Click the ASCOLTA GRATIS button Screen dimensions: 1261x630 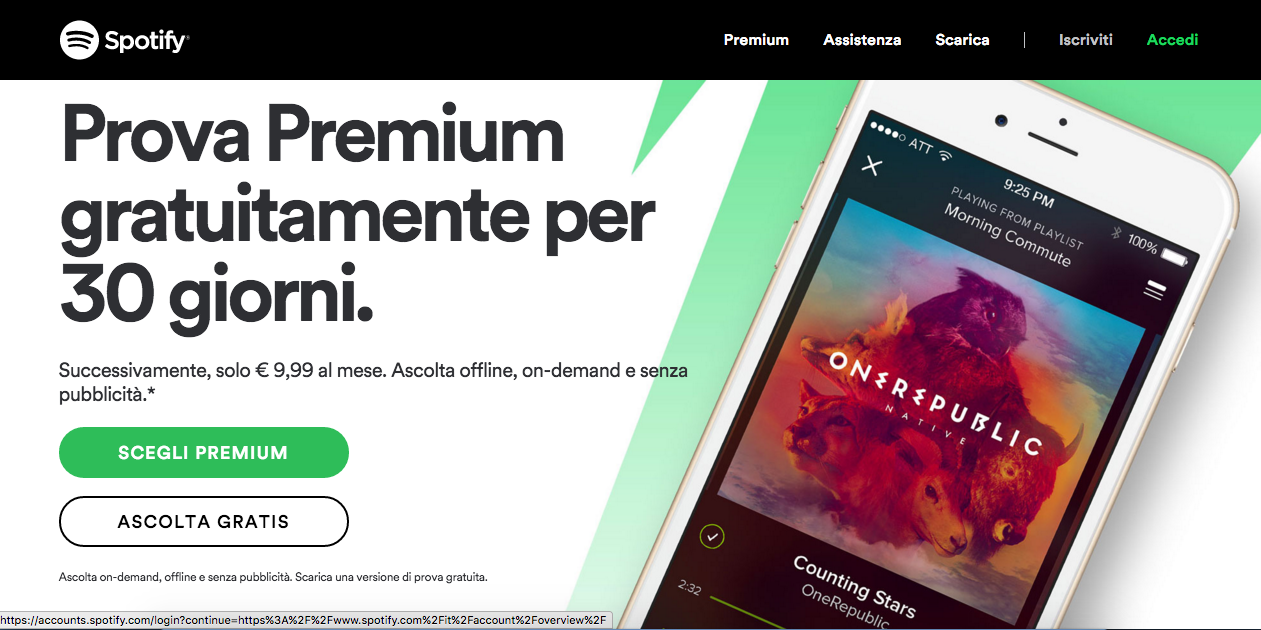click(x=204, y=522)
